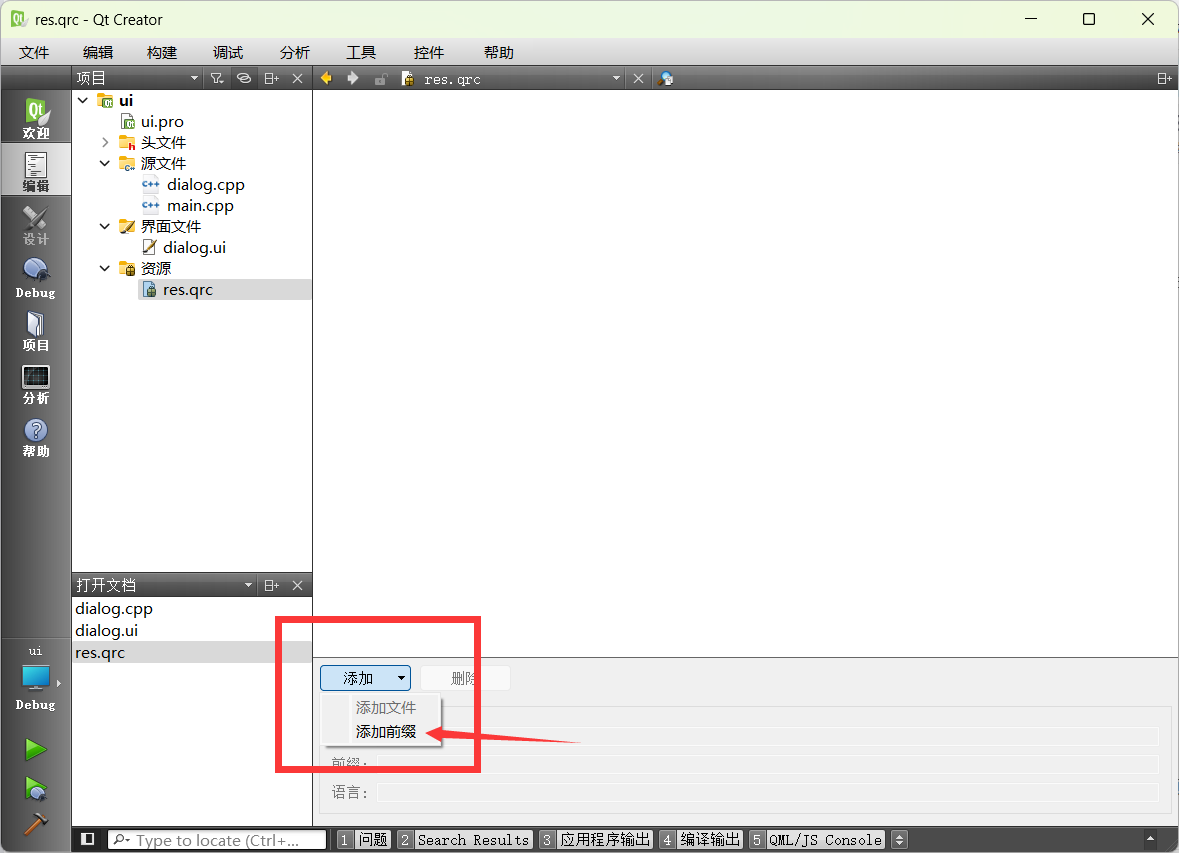Click the filter tree funnel icon

click(x=217, y=78)
